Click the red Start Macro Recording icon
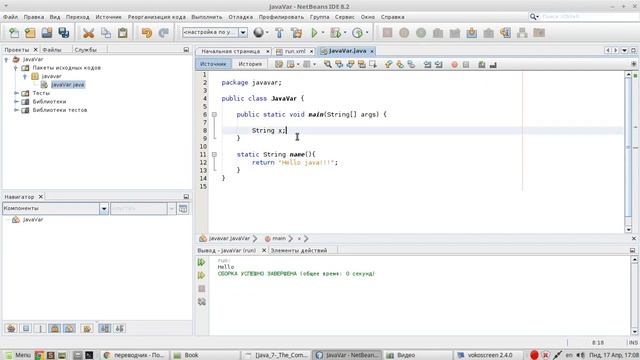The width and height of the screenshot is (640, 360). (454, 64)
